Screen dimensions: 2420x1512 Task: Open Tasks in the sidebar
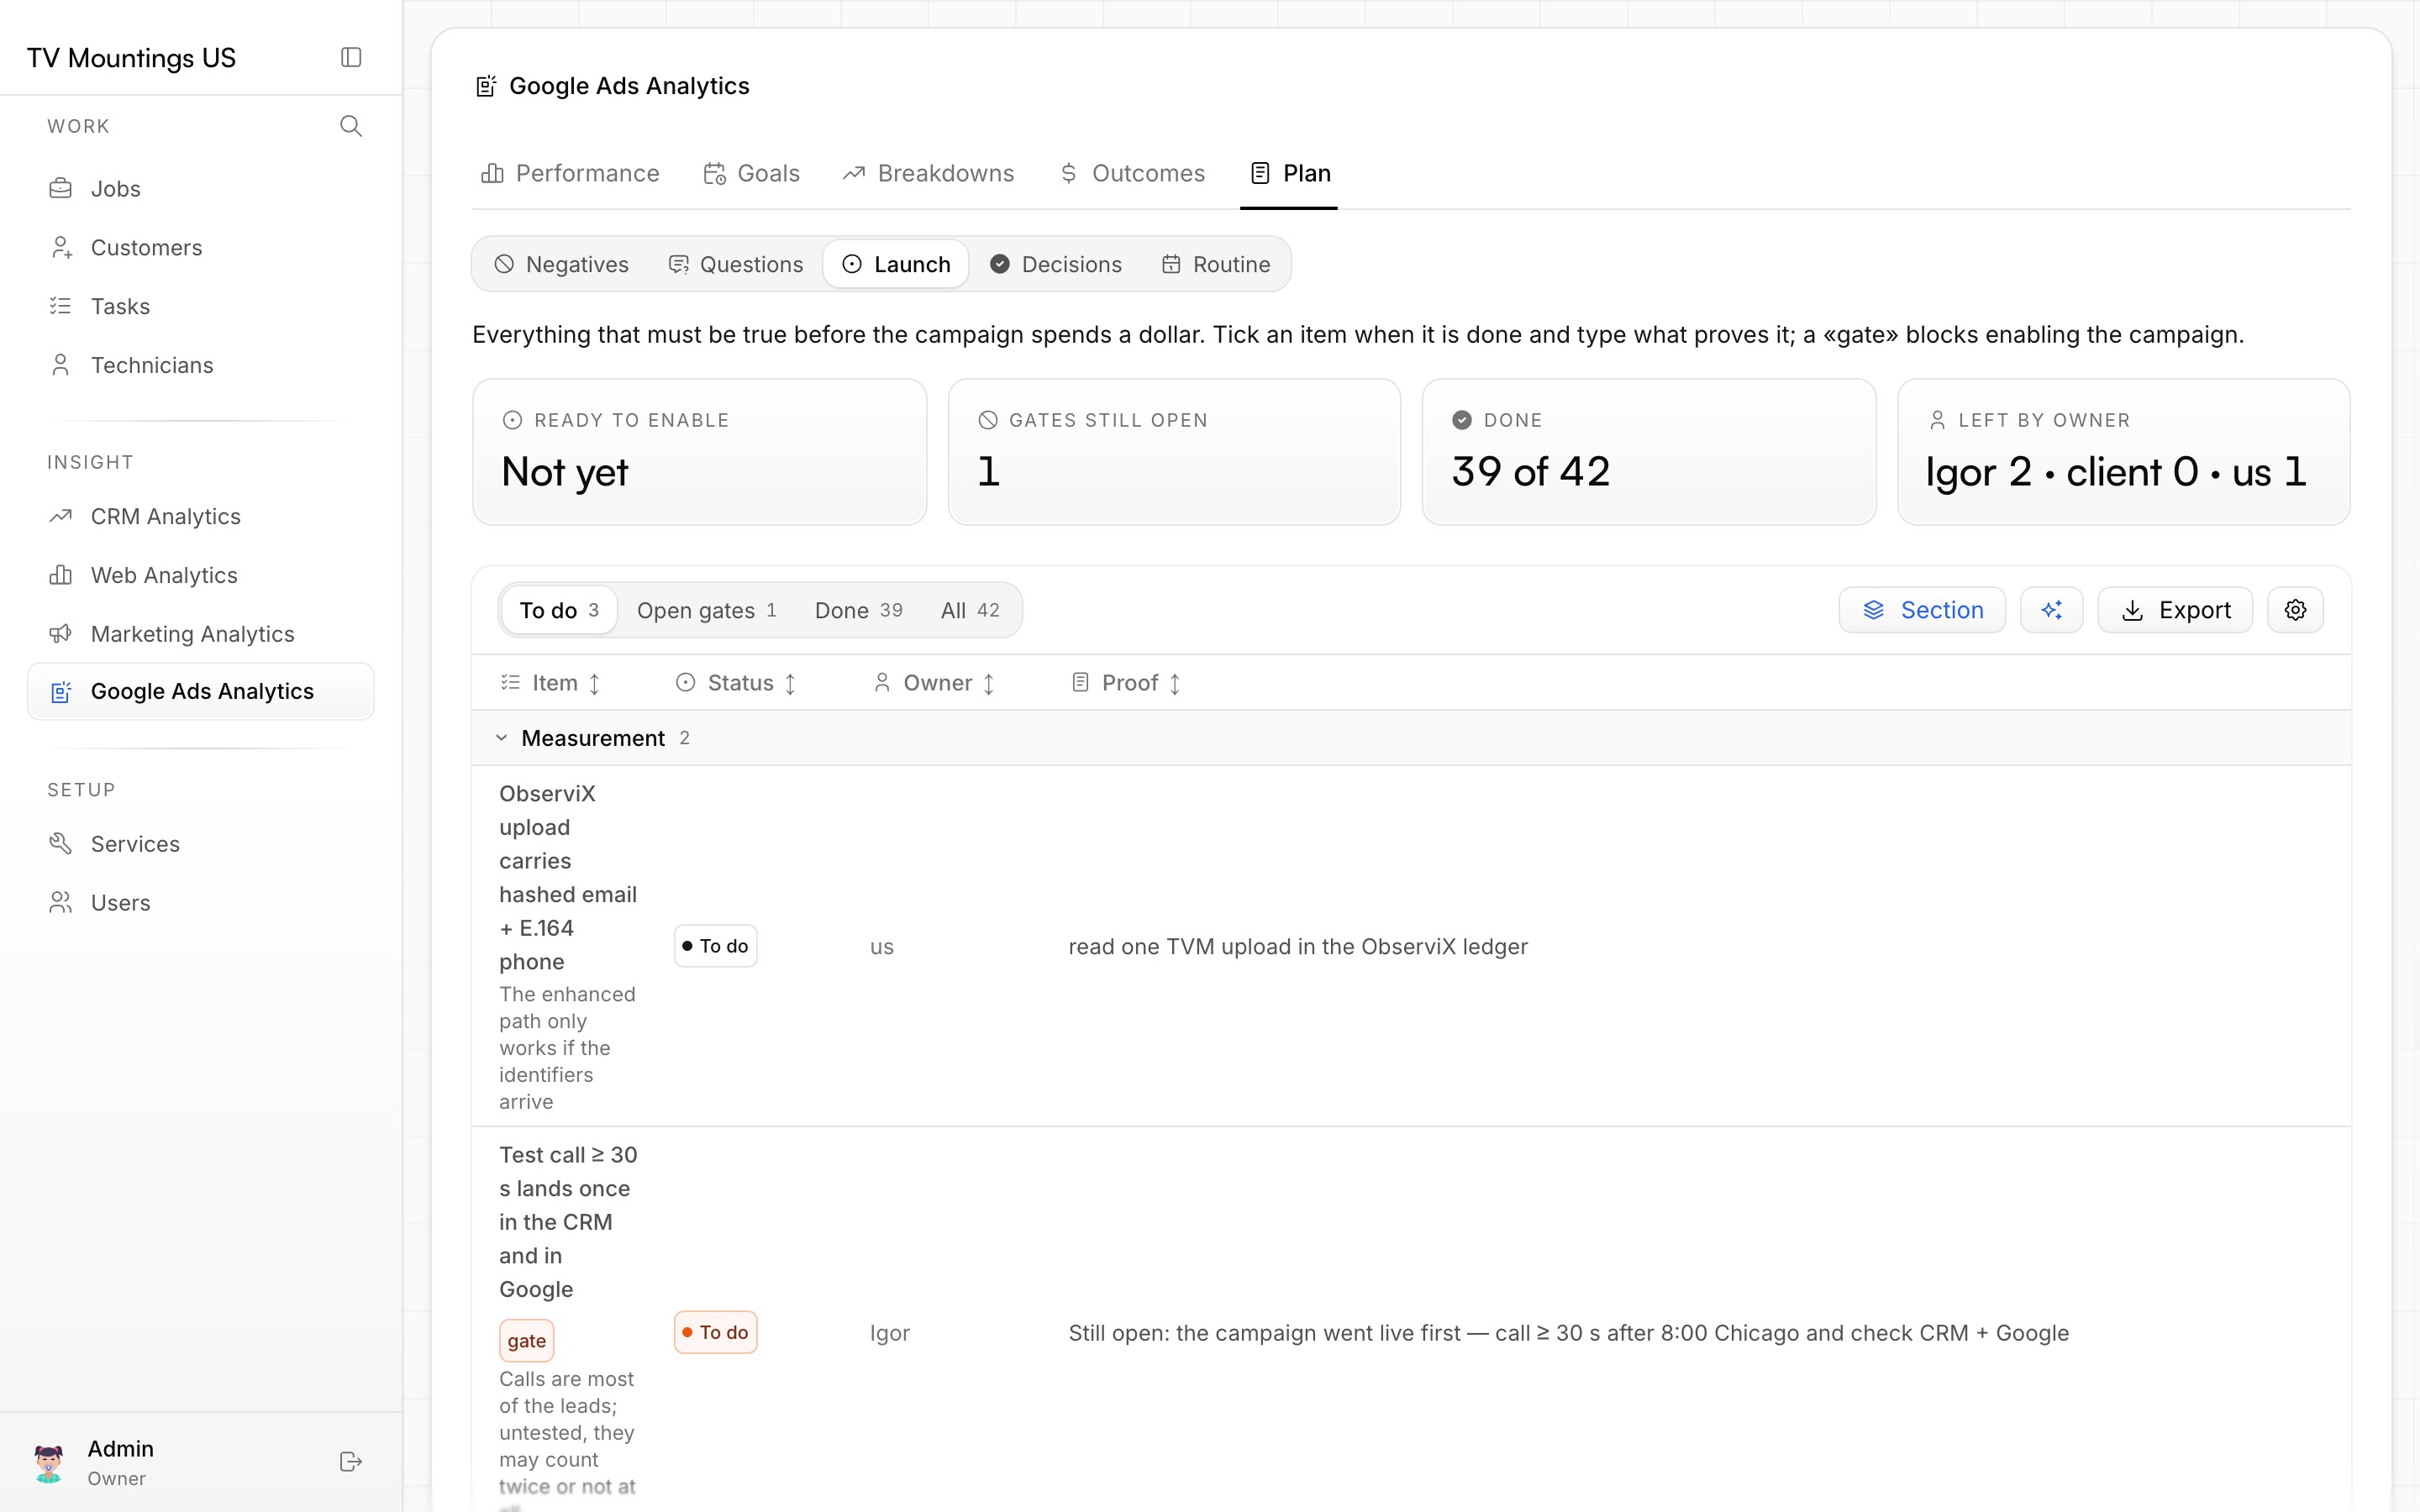click(200, 306)
